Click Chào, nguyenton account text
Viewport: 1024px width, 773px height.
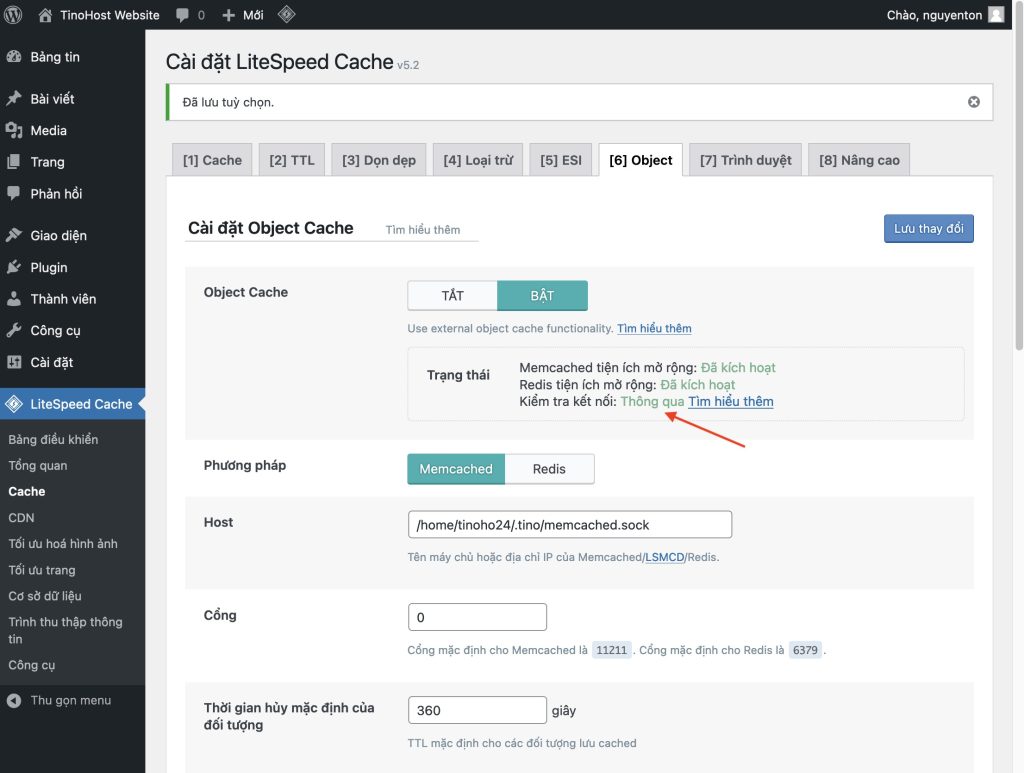(934, 15)
